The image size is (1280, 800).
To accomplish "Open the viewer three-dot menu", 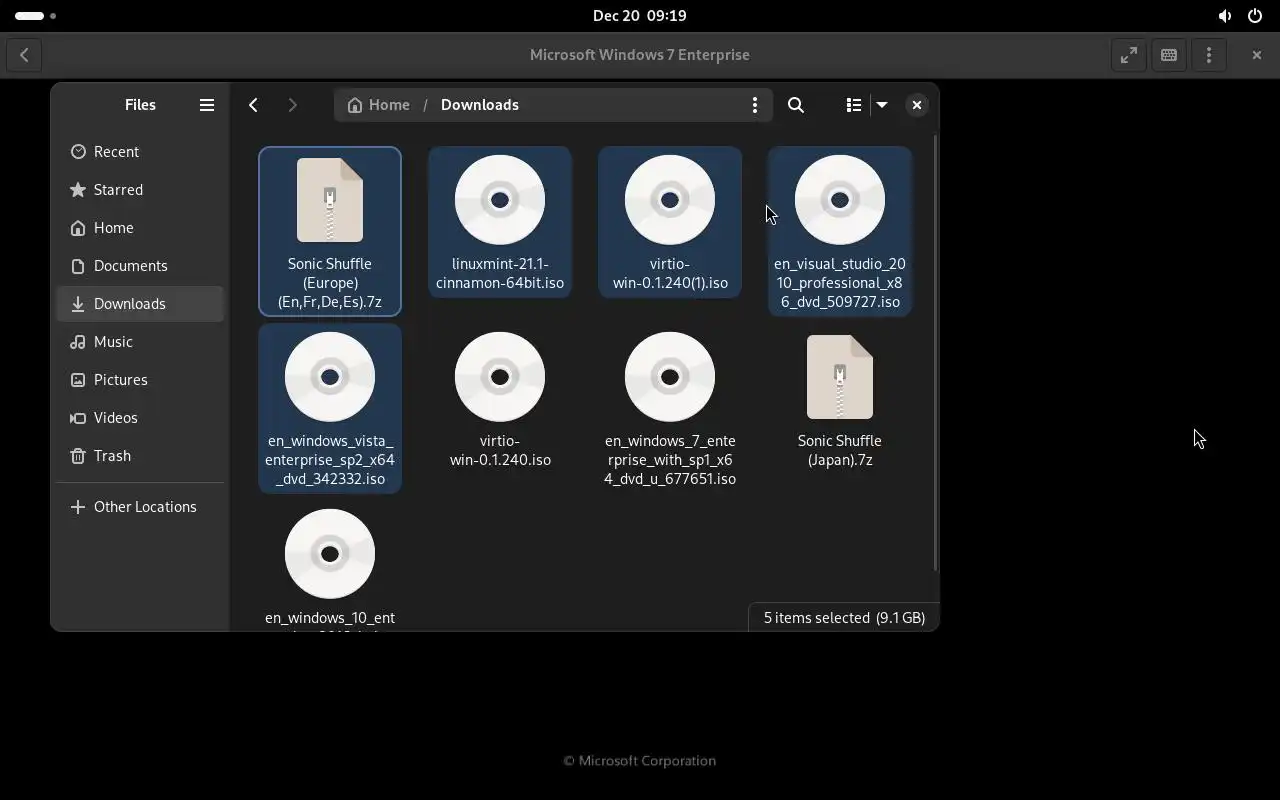I will 1209,55.
